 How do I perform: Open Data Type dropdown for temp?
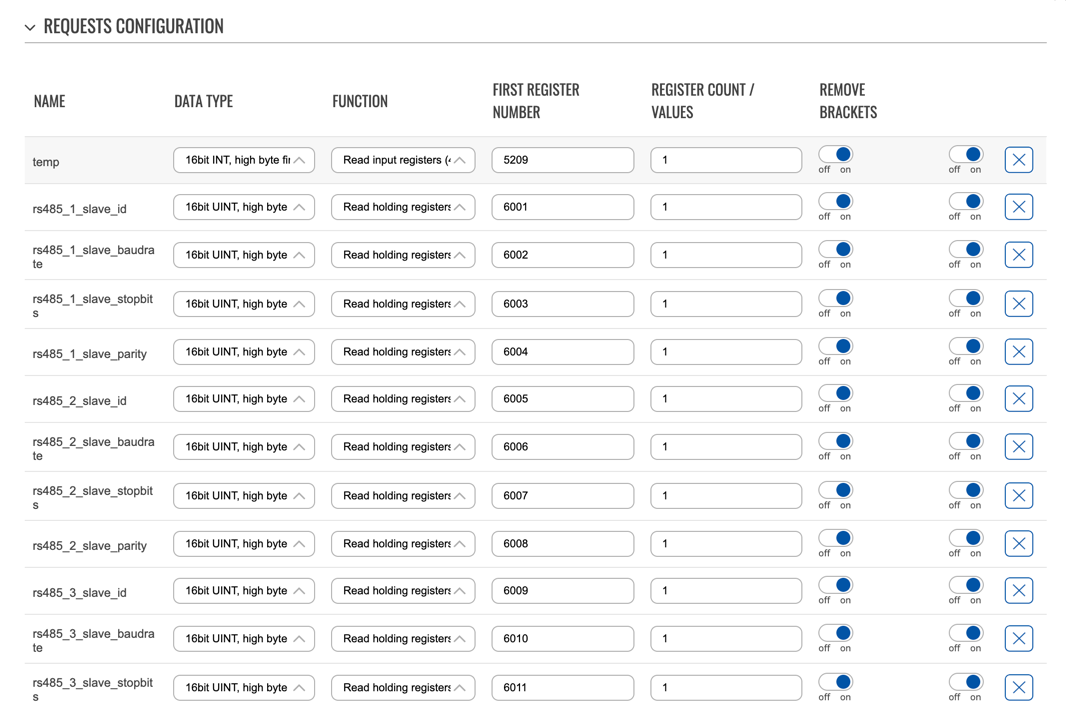[244, 160]
